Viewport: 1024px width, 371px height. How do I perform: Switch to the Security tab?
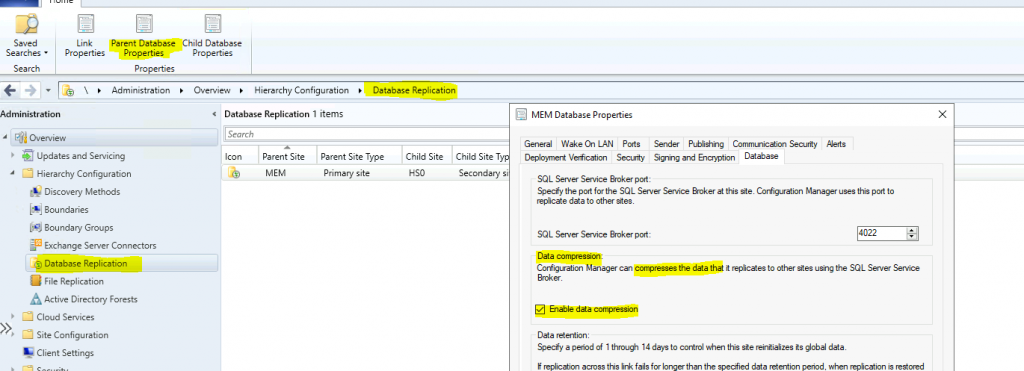(x=630, y=157)
